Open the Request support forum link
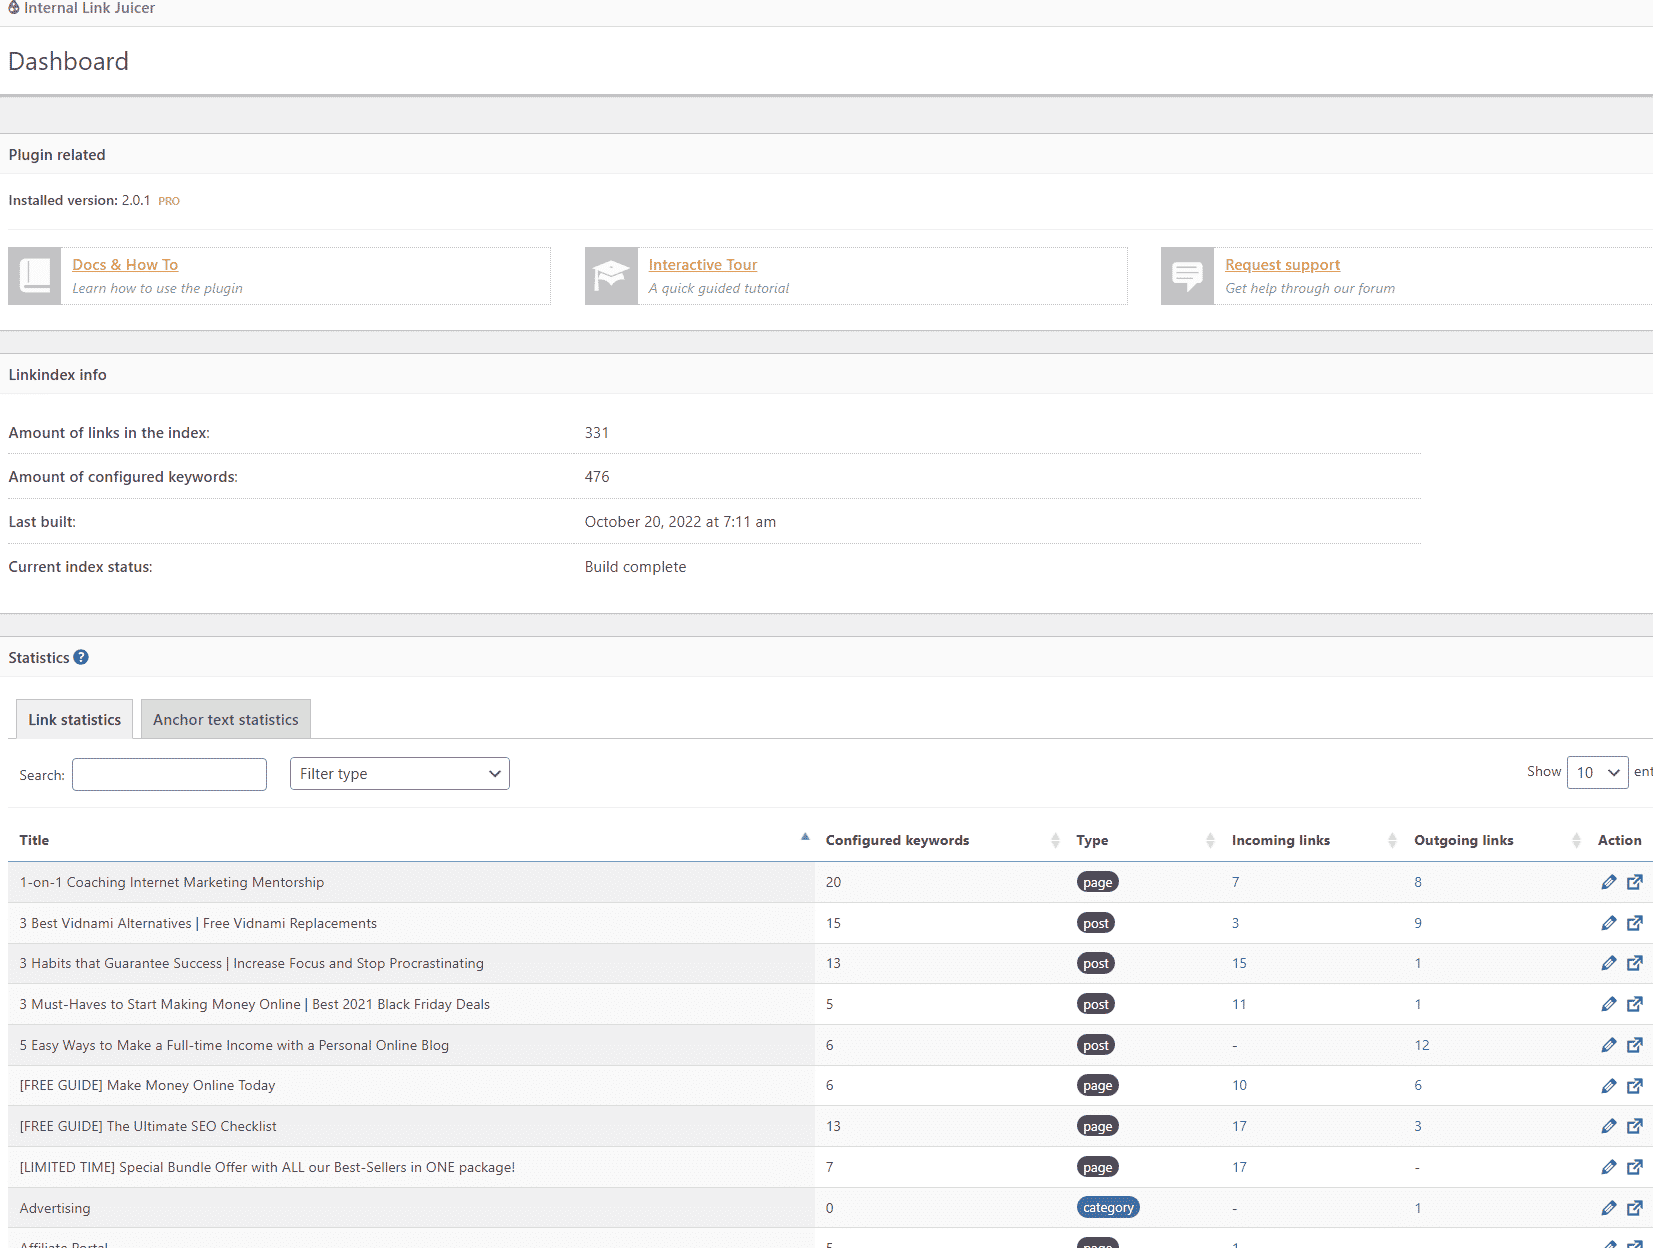Screen dimensions: 1653x1248 tap(1282, 264)
